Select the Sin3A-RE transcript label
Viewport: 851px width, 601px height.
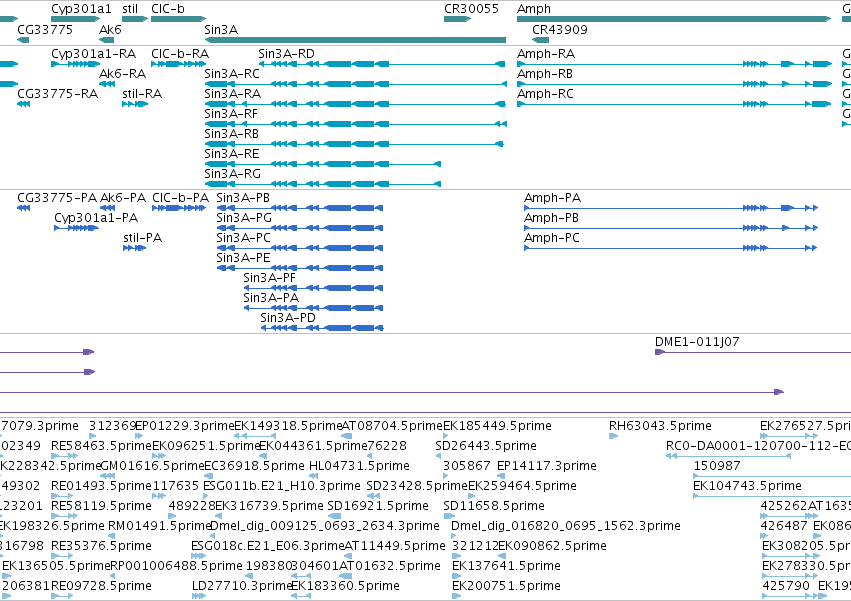click(232, 154)
